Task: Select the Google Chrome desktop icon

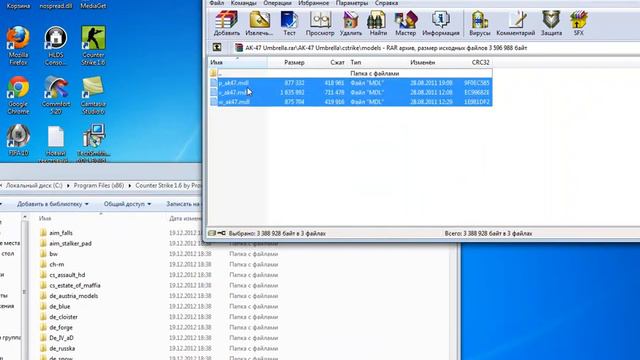Action: click(18, 95)
